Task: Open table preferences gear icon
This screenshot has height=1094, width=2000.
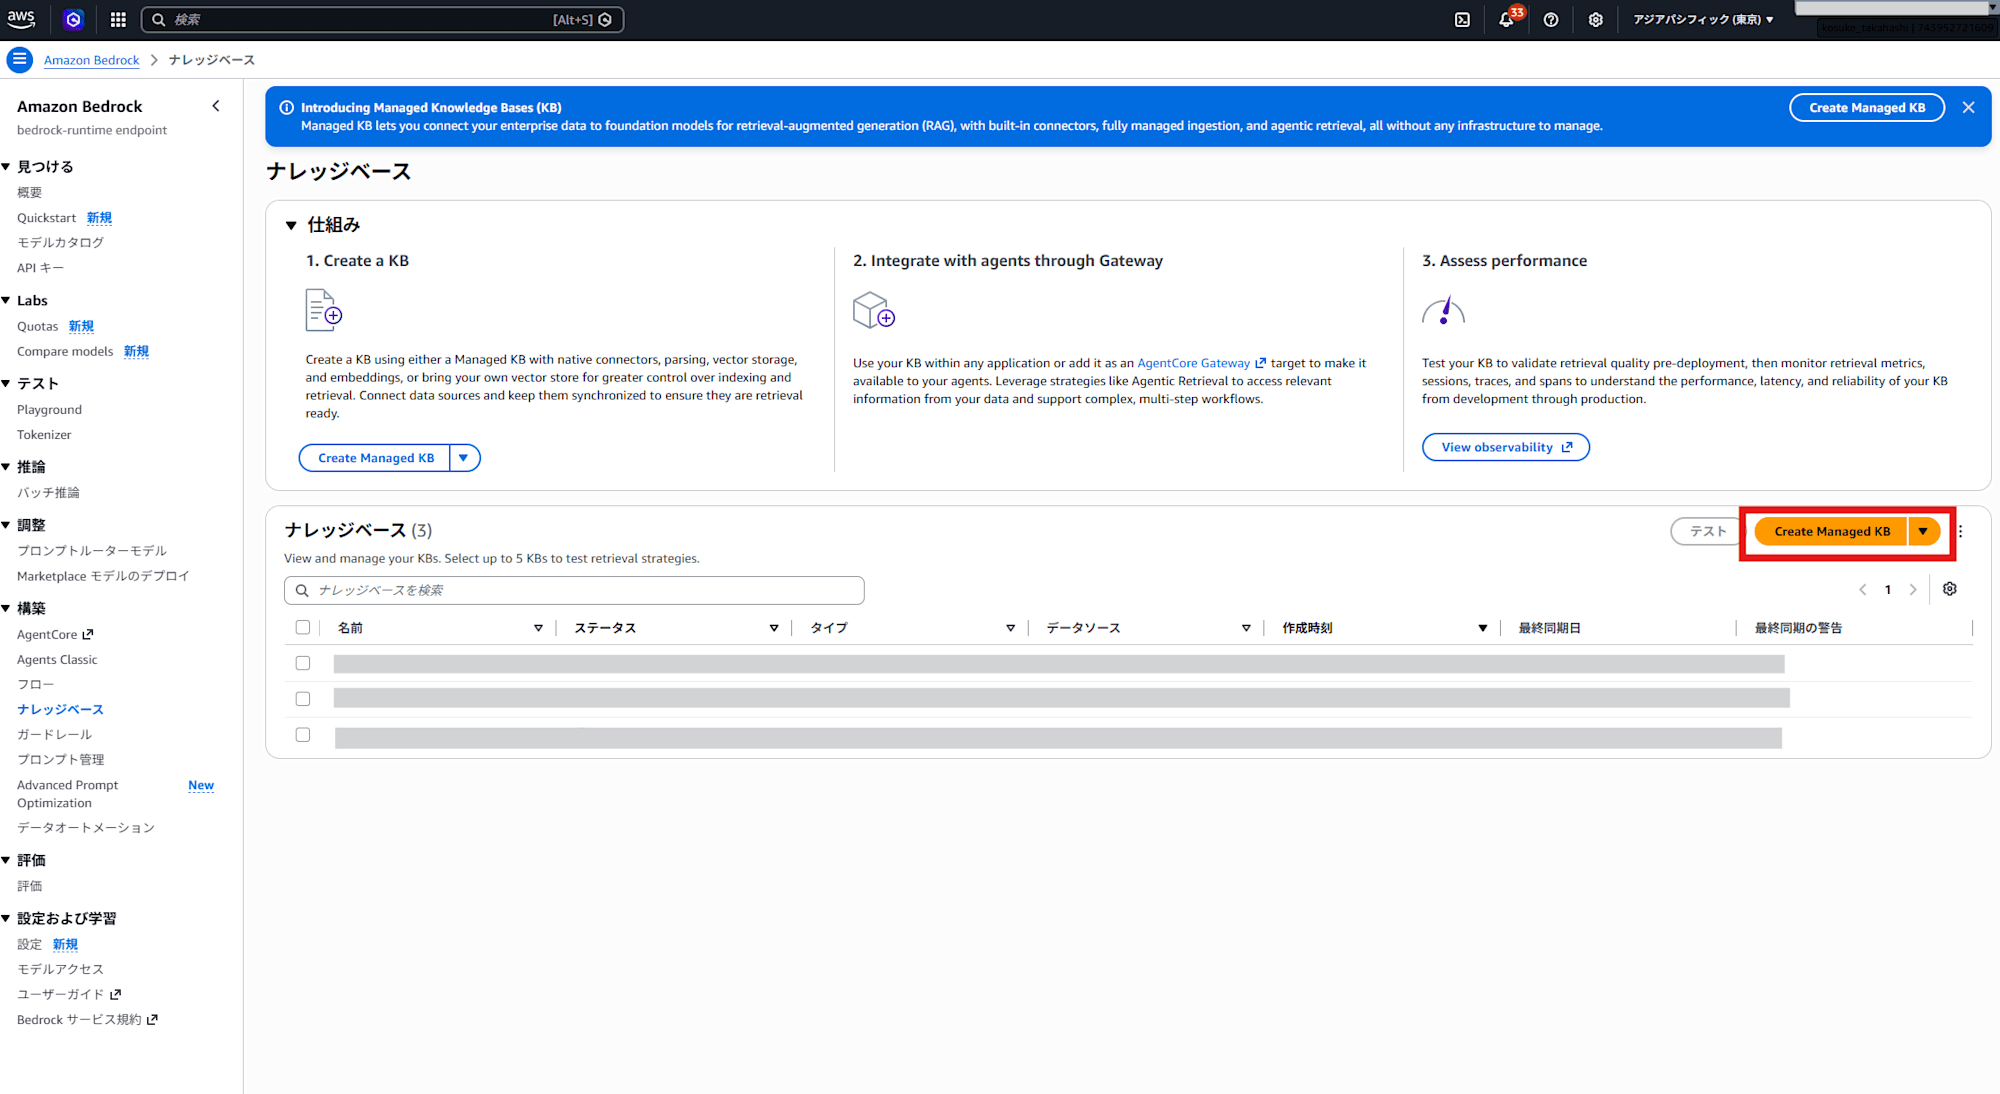Action: pos(1950,589)
